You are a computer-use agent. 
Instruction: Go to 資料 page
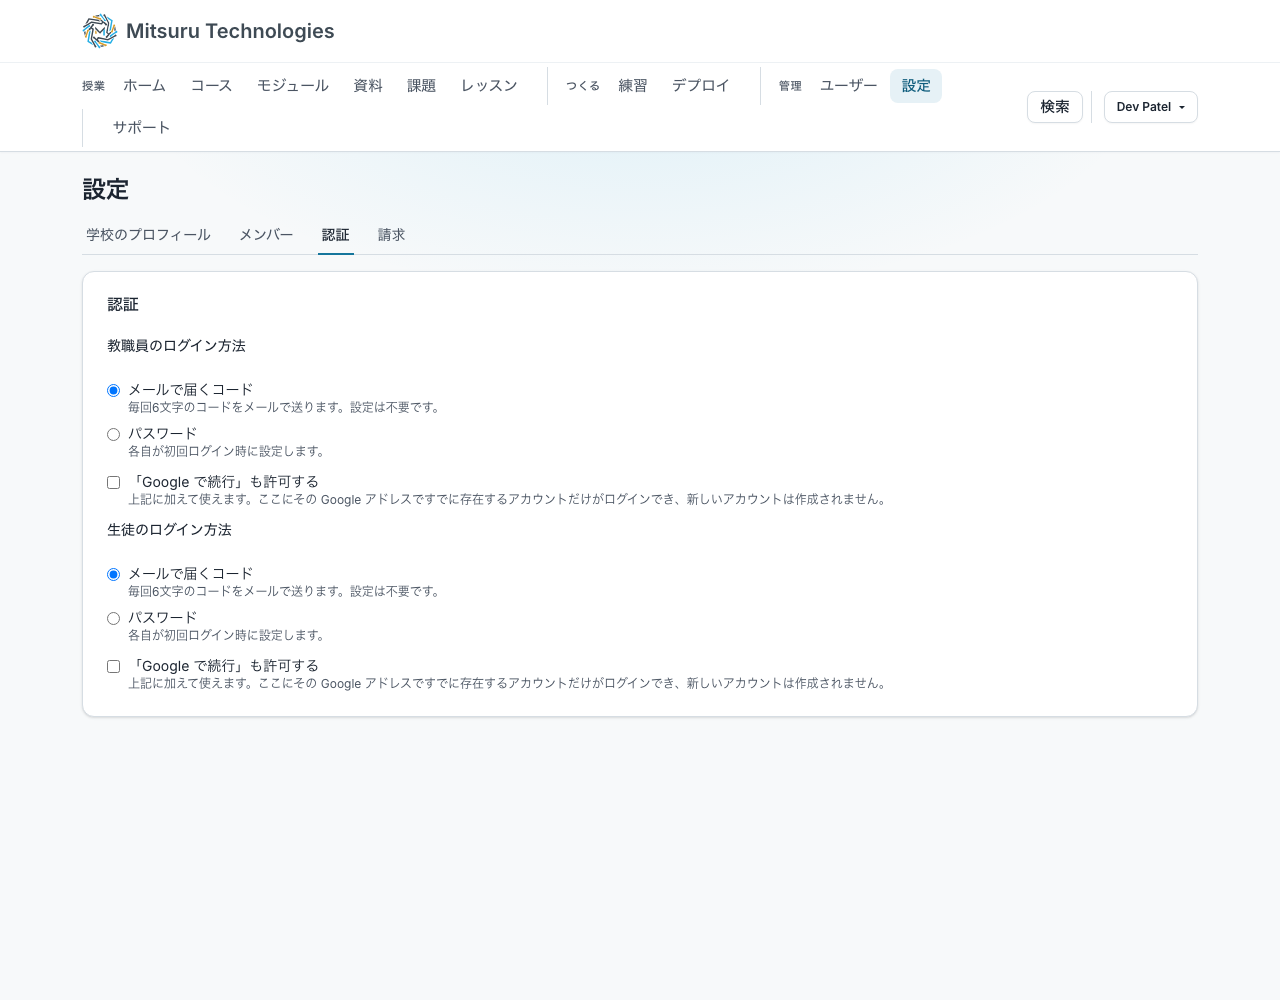pyautogui.click(x=368, y=86)
